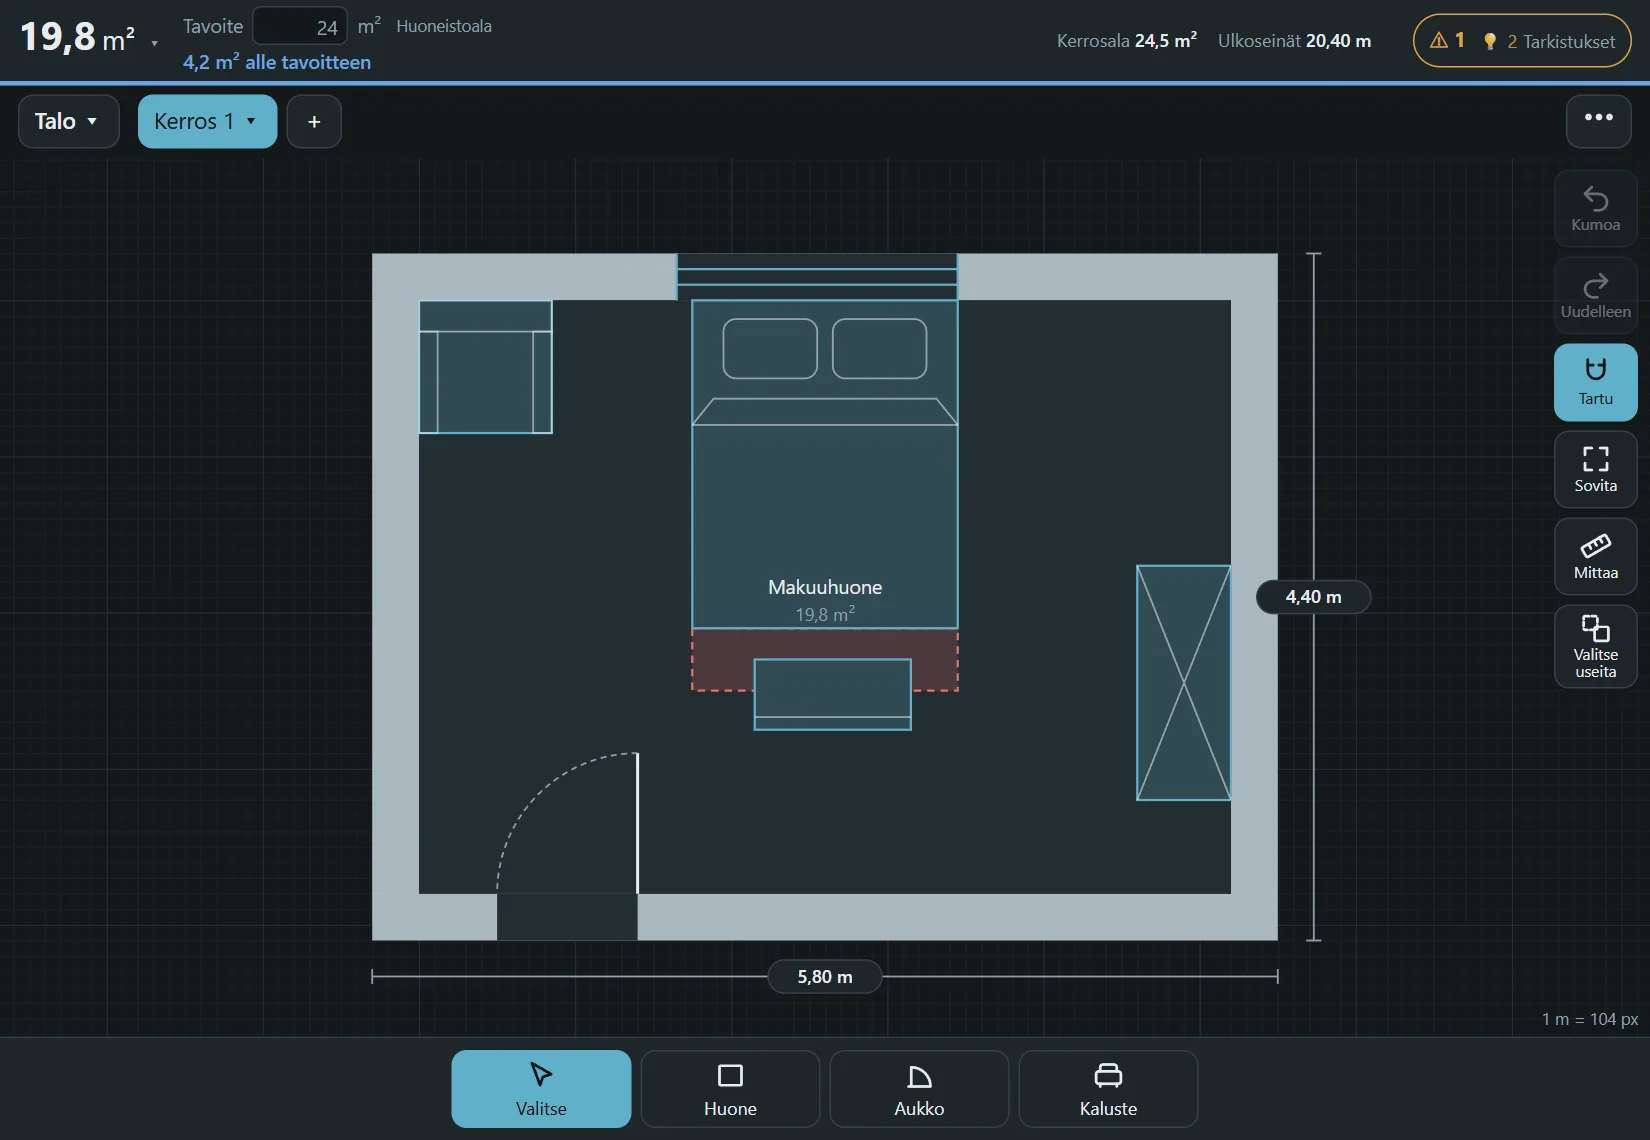Open the area unit dropdown arrow beside 19,8 m²

pos(154,44)
